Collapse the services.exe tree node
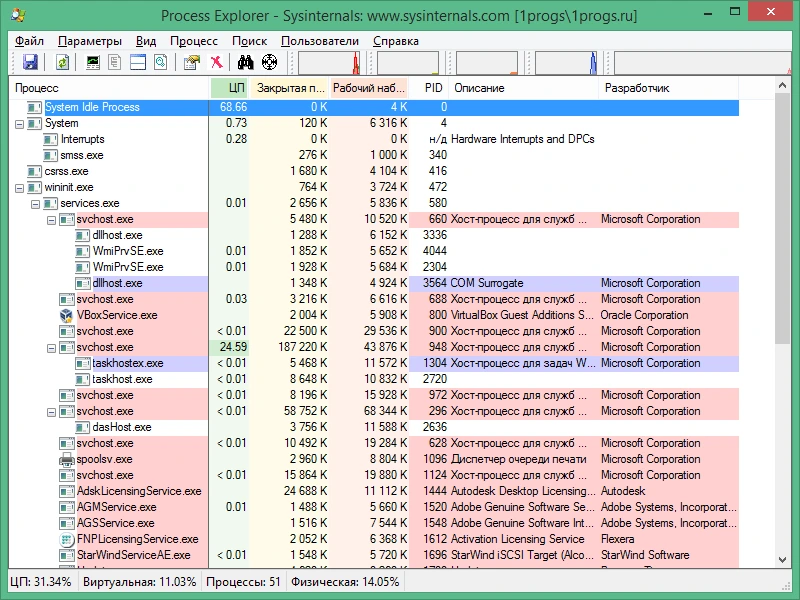This screenshot has width=800, height=600. point(35,204)
